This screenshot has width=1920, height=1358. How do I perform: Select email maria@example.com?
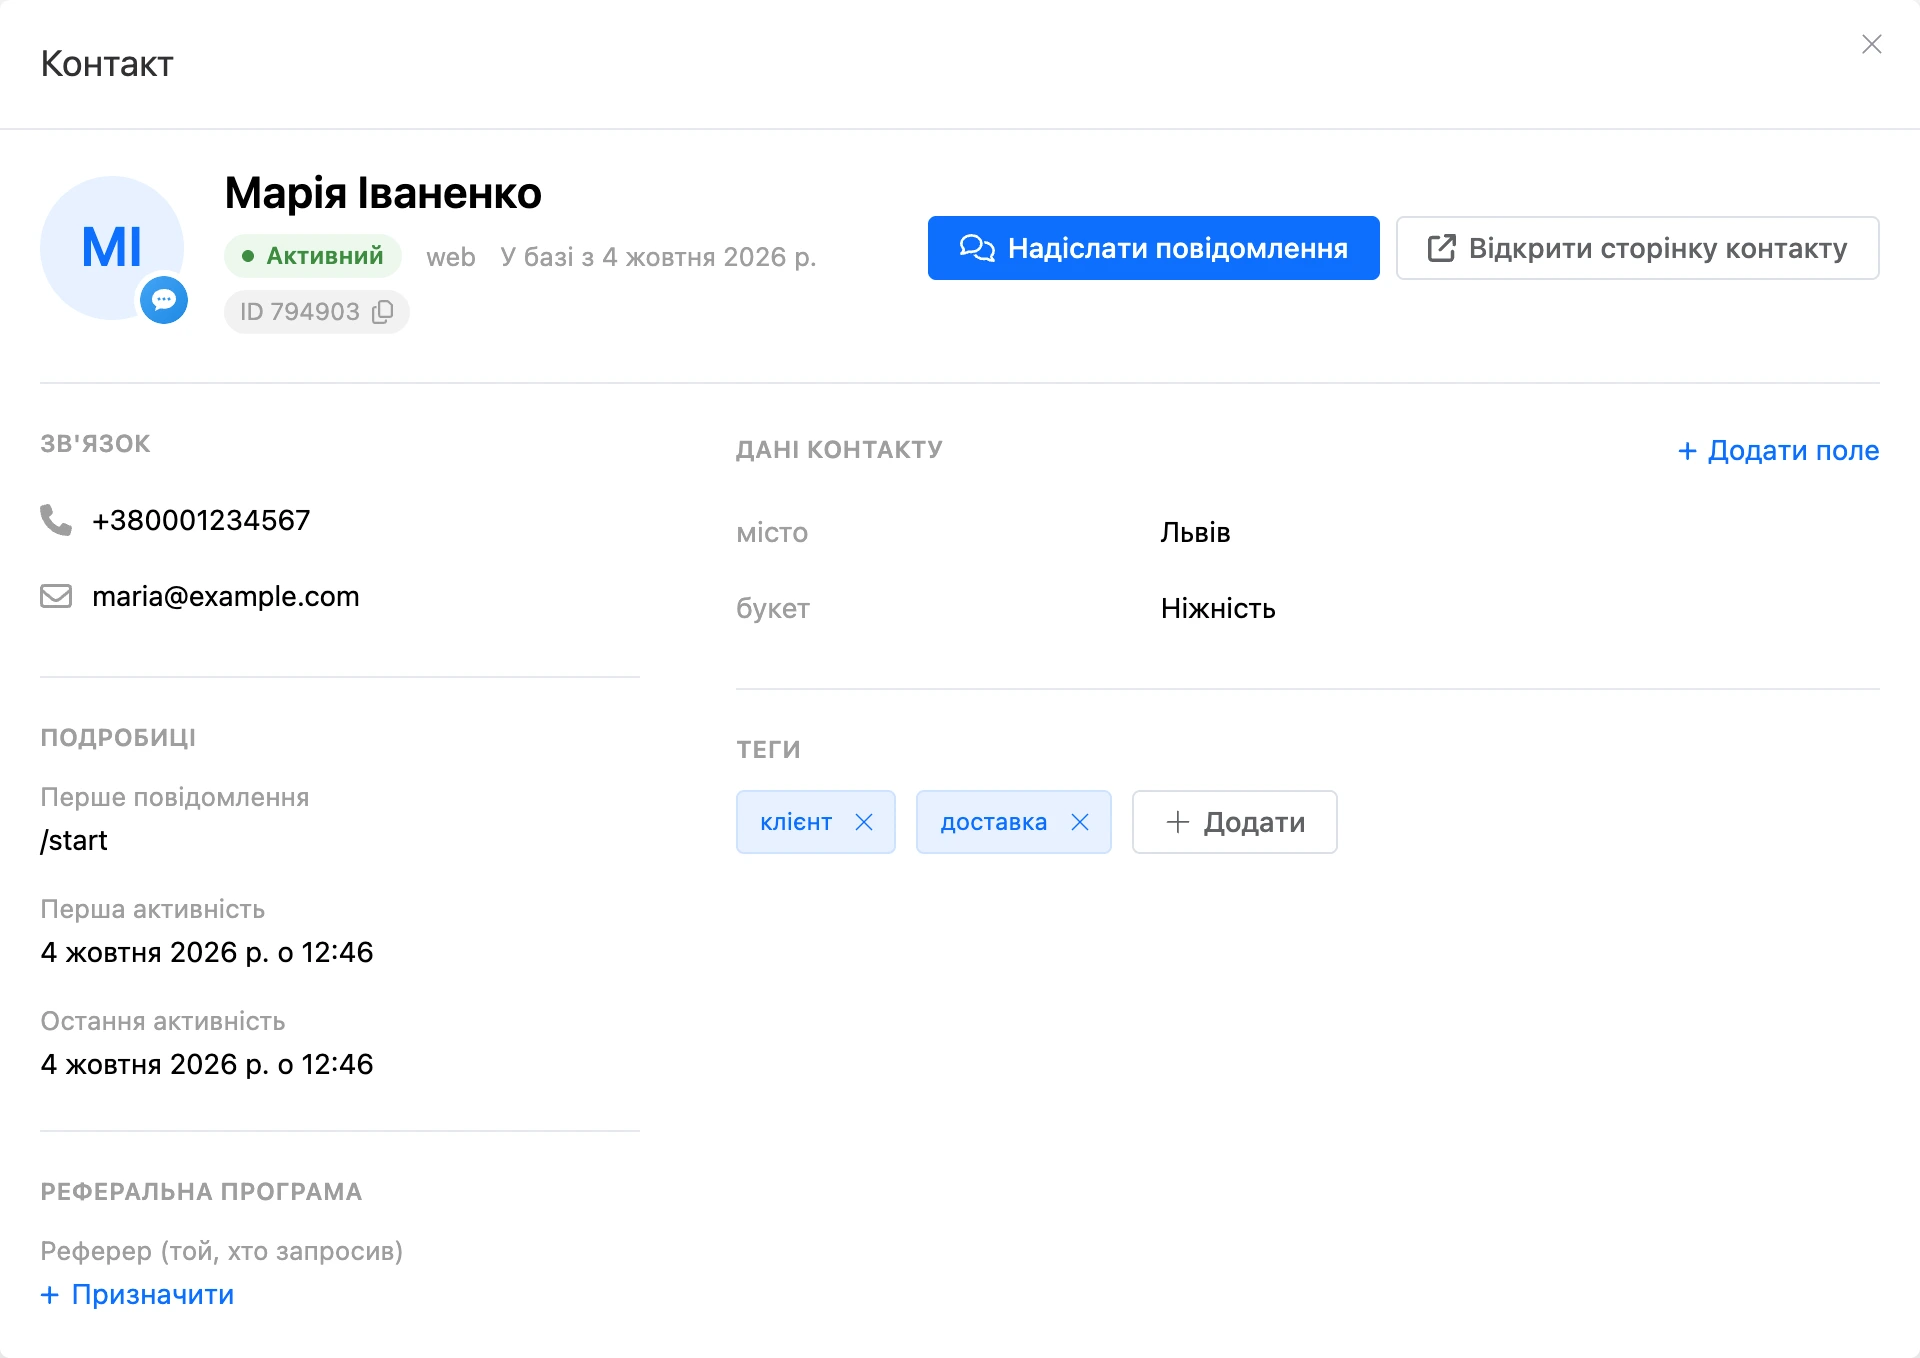(x=226, y=596)
